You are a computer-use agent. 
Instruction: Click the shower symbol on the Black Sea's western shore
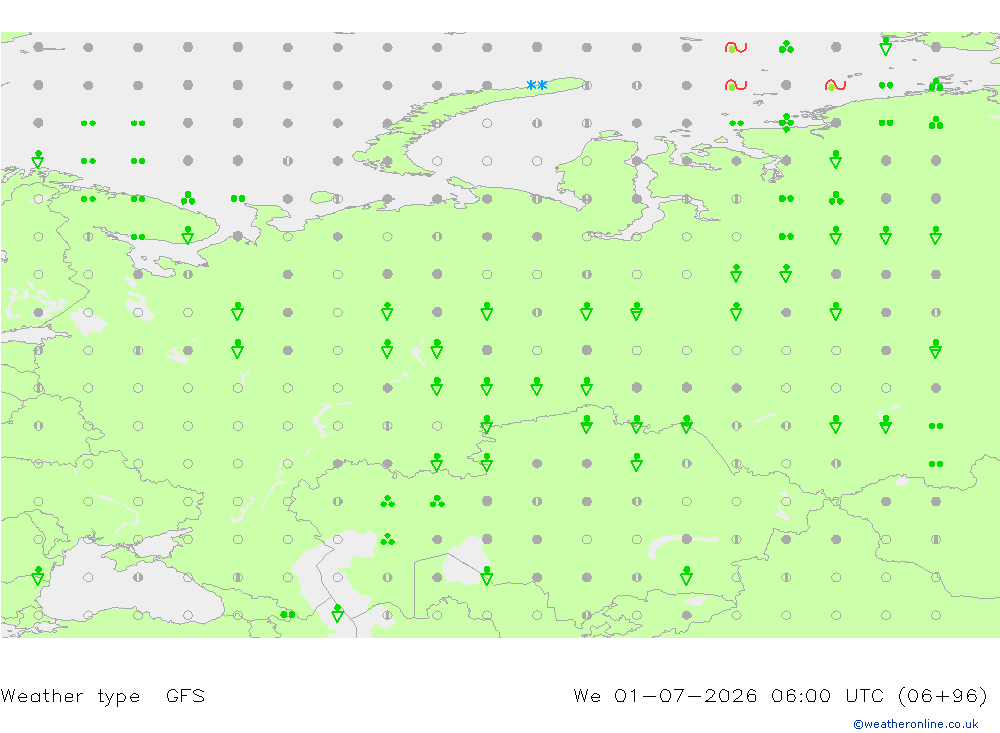pos(38,576)
